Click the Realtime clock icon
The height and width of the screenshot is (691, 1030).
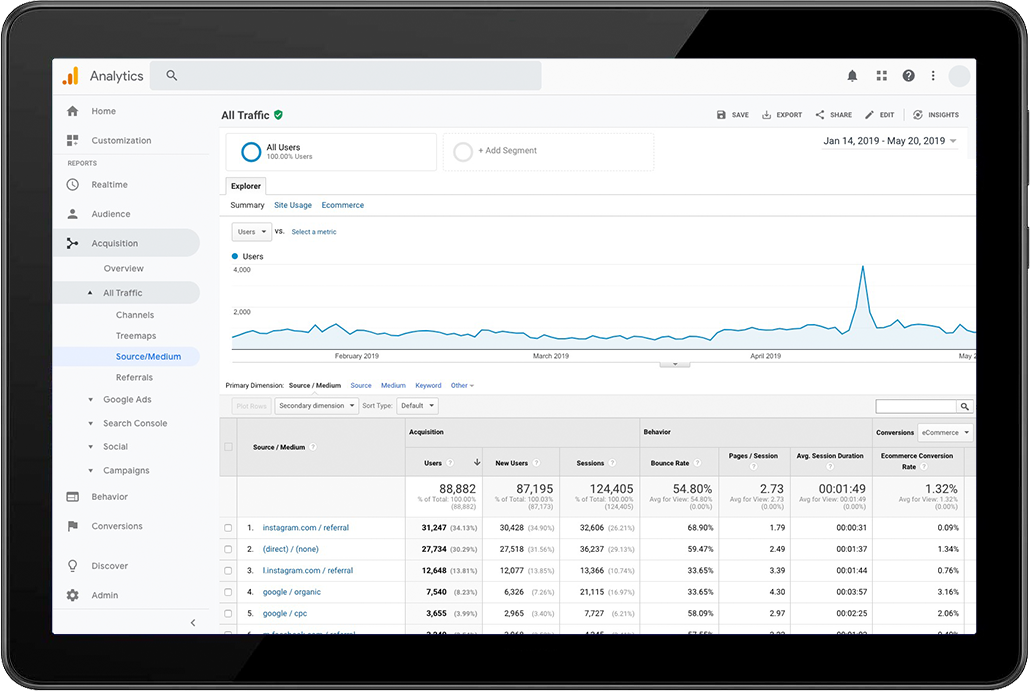pos(72,185)
